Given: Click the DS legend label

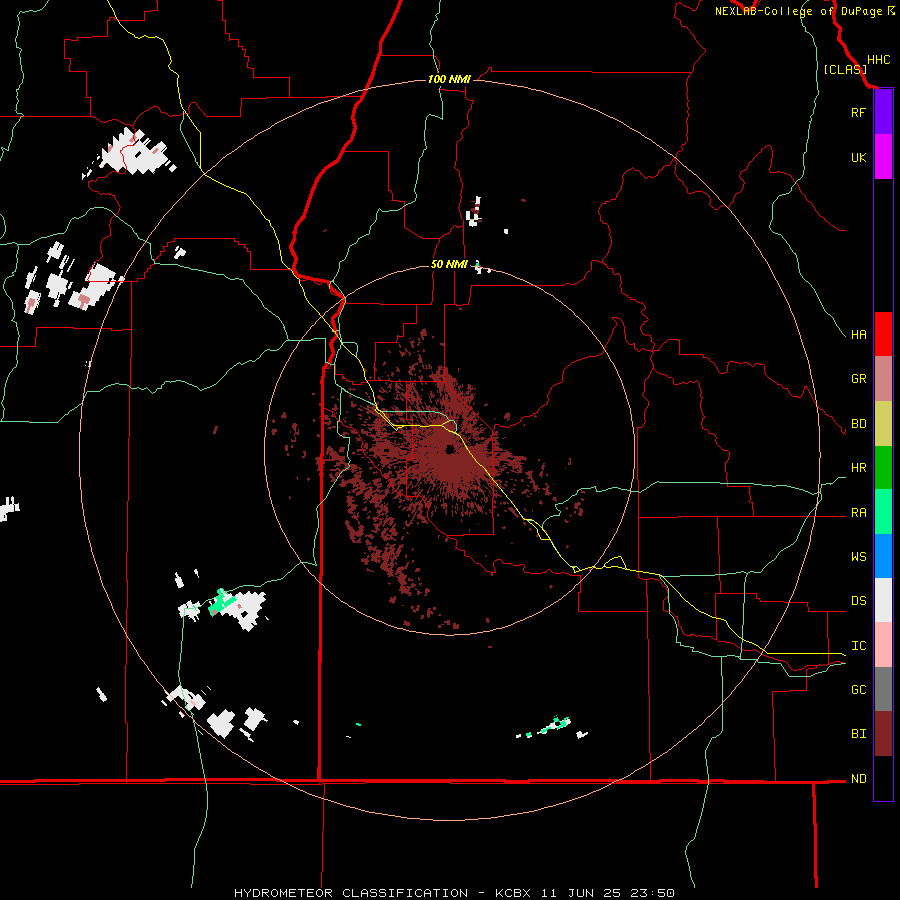Looking at the screenshot, I should coord(858,601).
